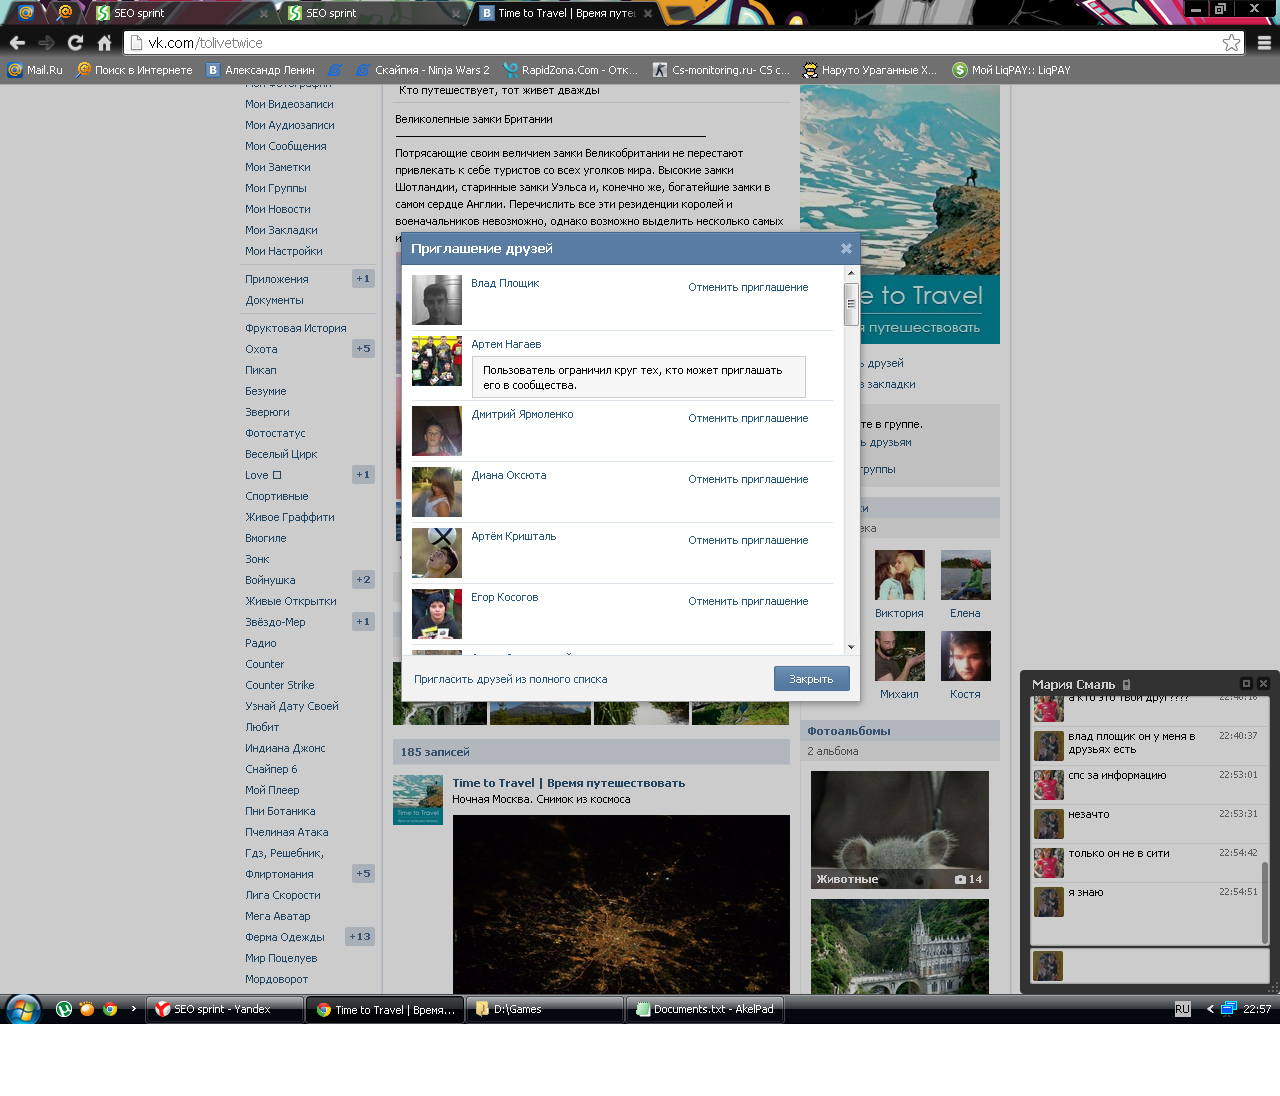Cancel invitation for Влад Площик

coord(748,287)
